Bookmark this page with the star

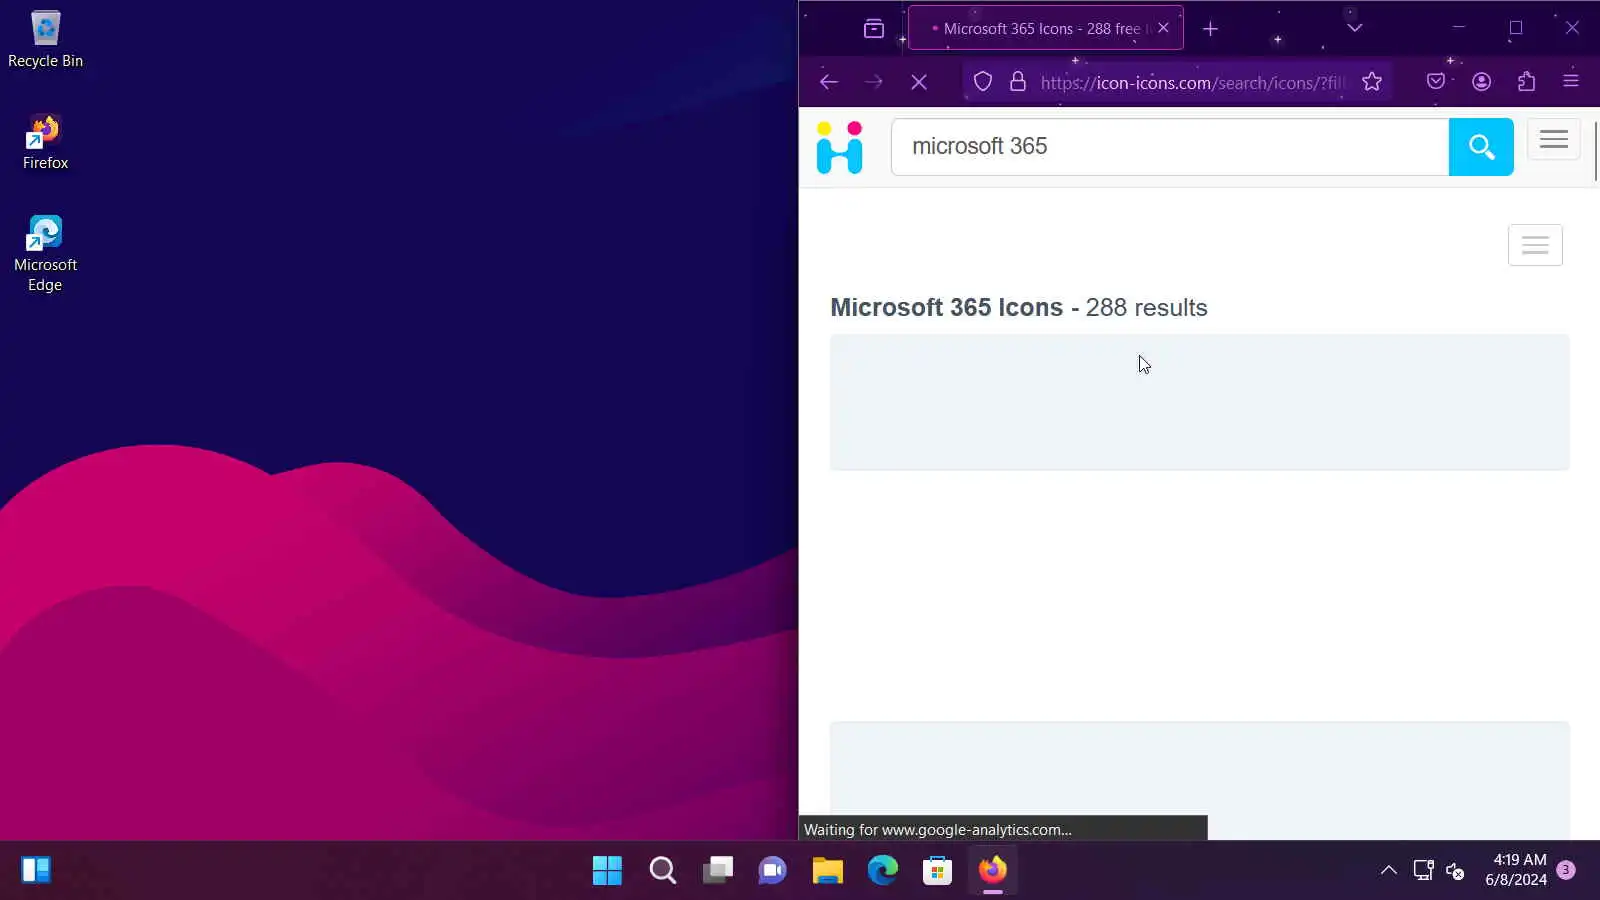pyautogui.click(x=1372, y=82)
